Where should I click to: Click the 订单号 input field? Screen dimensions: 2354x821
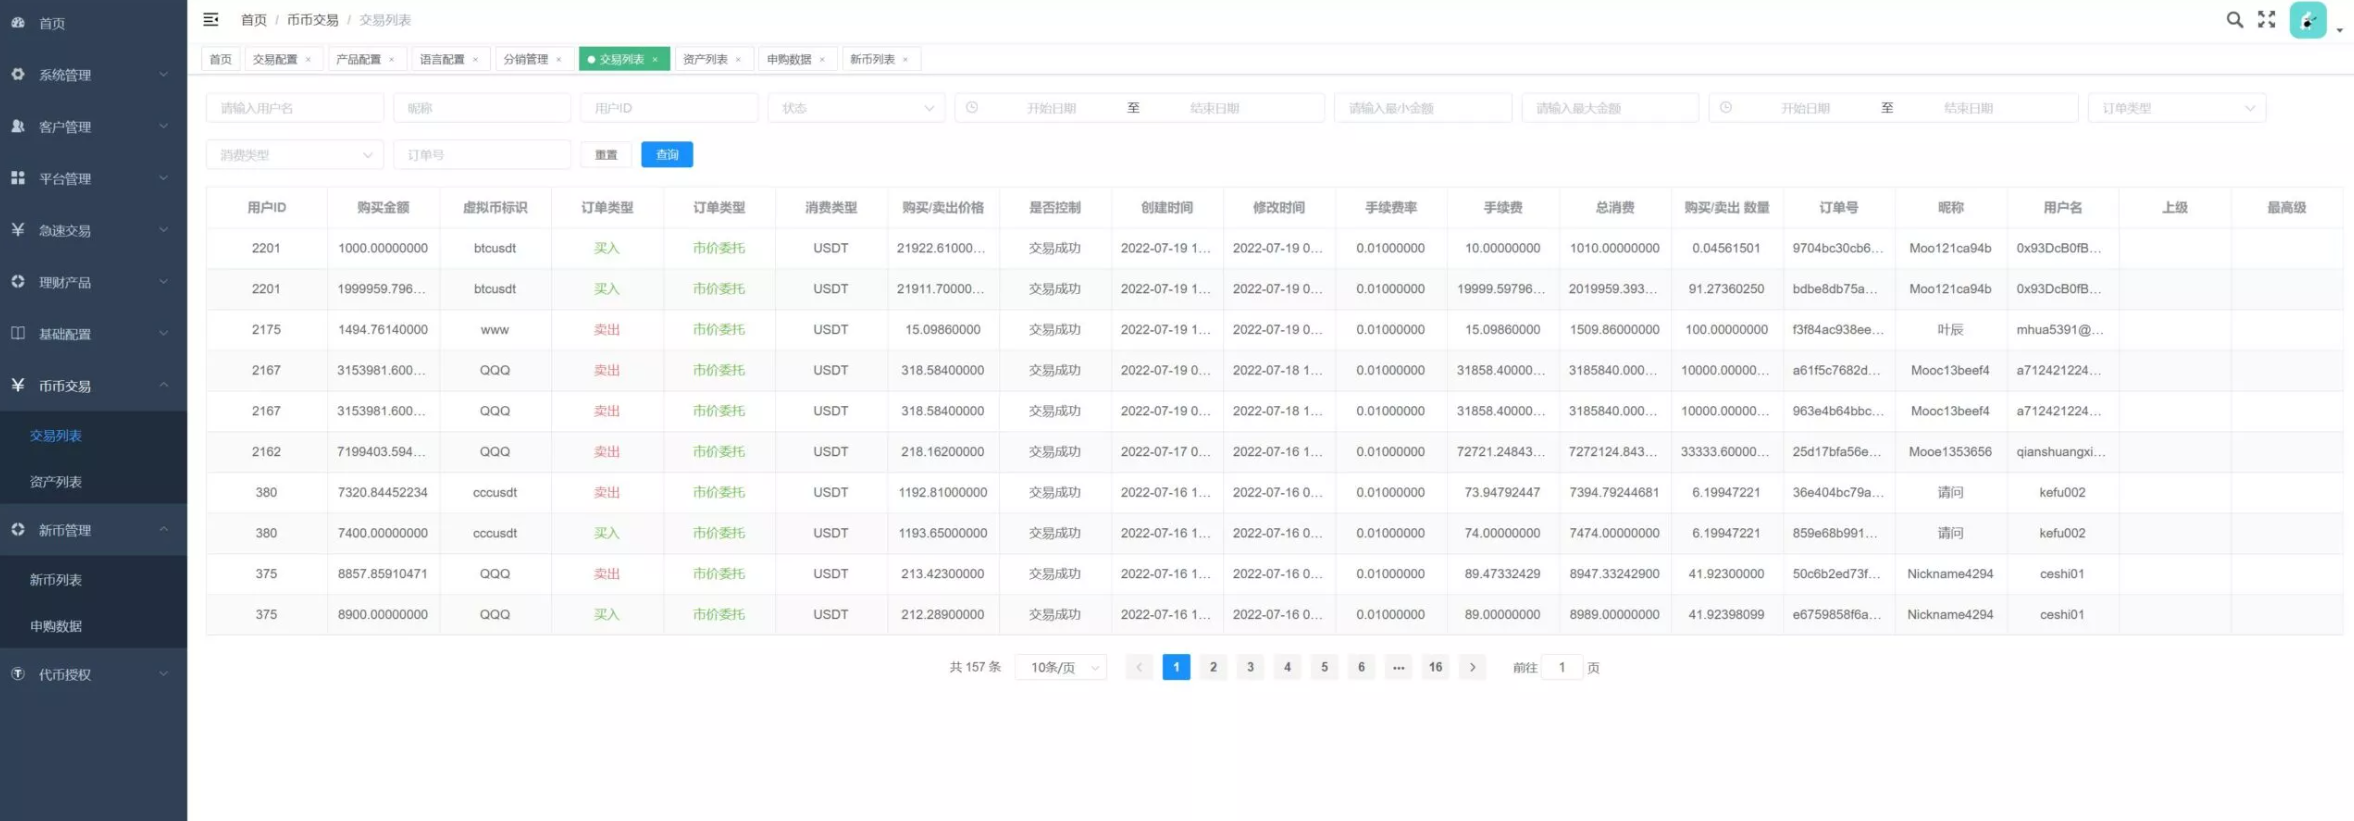click(x=482, y=155)
